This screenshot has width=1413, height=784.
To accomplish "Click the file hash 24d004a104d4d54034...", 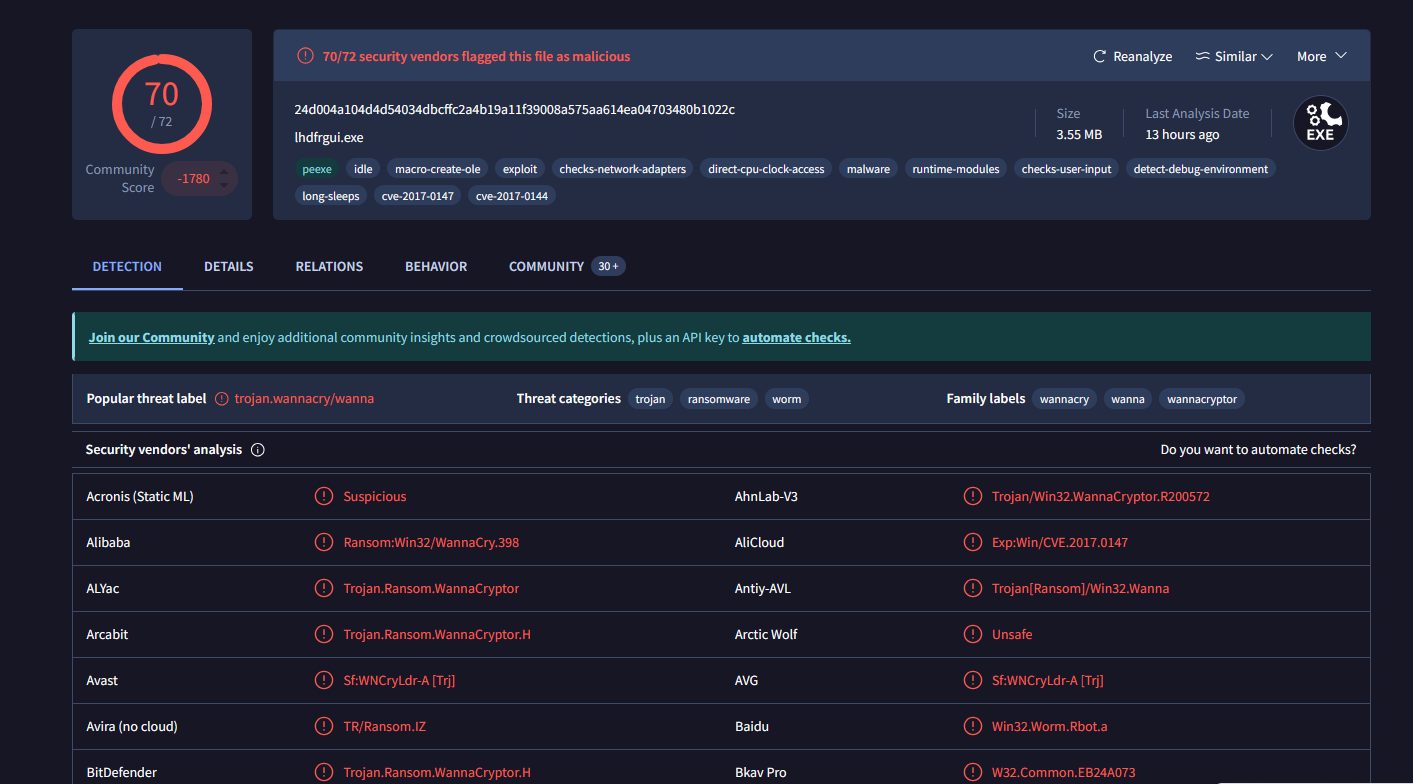I will click(x=515, y=110).
